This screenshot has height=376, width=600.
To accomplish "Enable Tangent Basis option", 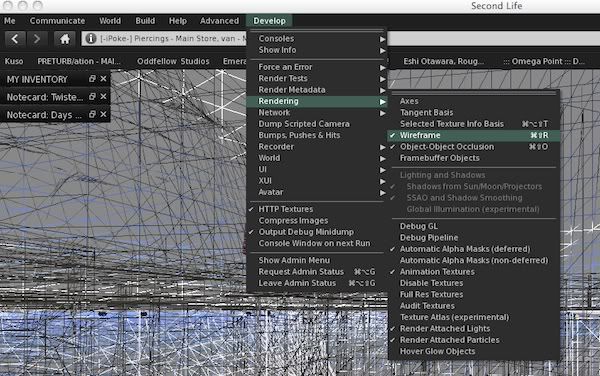I will [x=474, y=112].
